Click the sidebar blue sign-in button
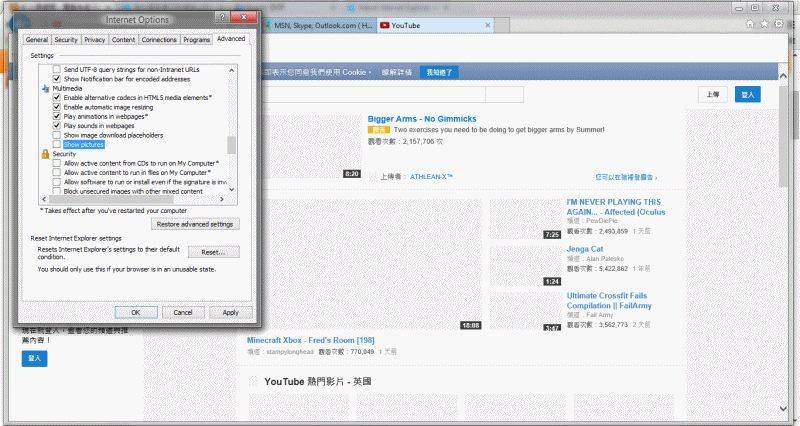The image size is (800, 426). point(35,359)
